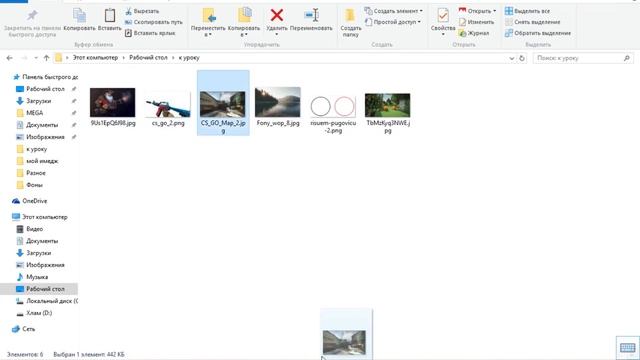Click Вставить ярлык command
Screen dimensions: 640x360
(150, 33)
